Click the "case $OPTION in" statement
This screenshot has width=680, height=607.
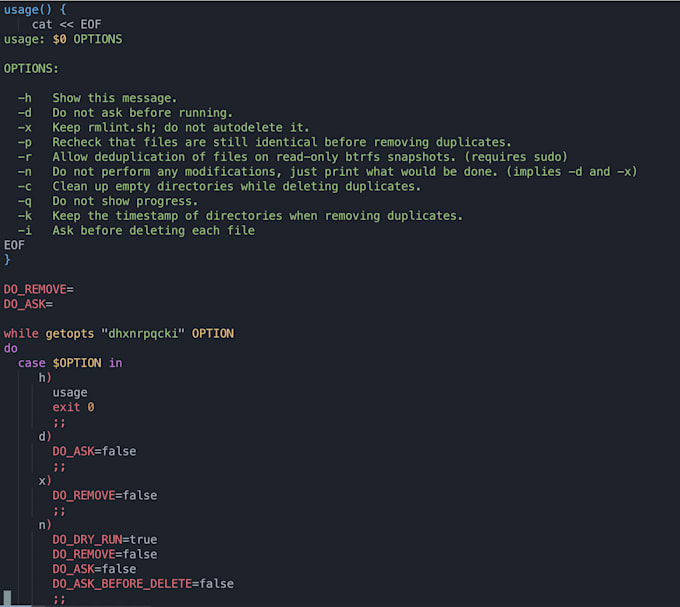pos(70,363)
